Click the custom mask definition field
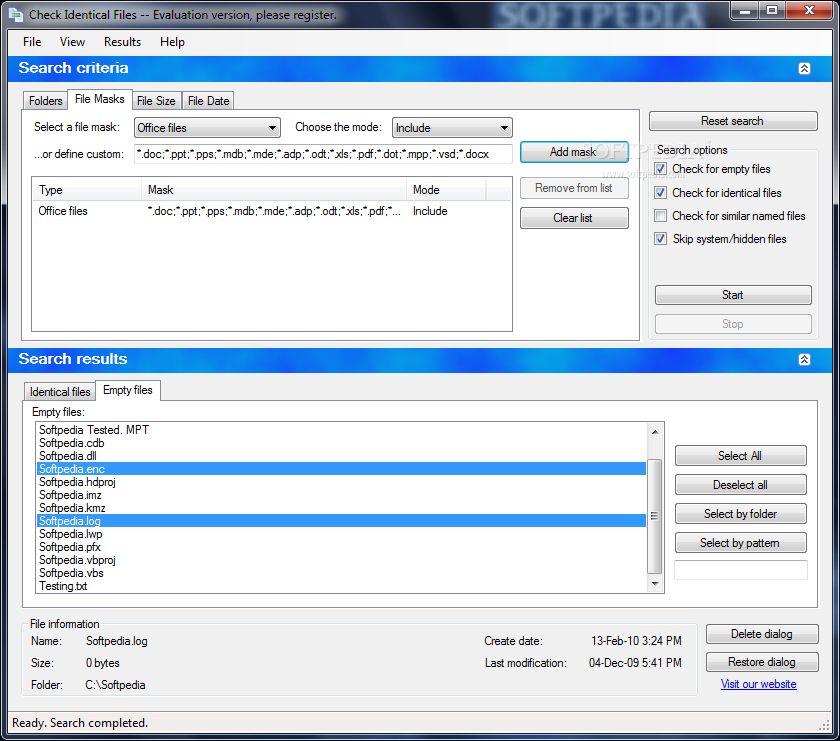Screen dimensions: 840x741 point(323,154)
